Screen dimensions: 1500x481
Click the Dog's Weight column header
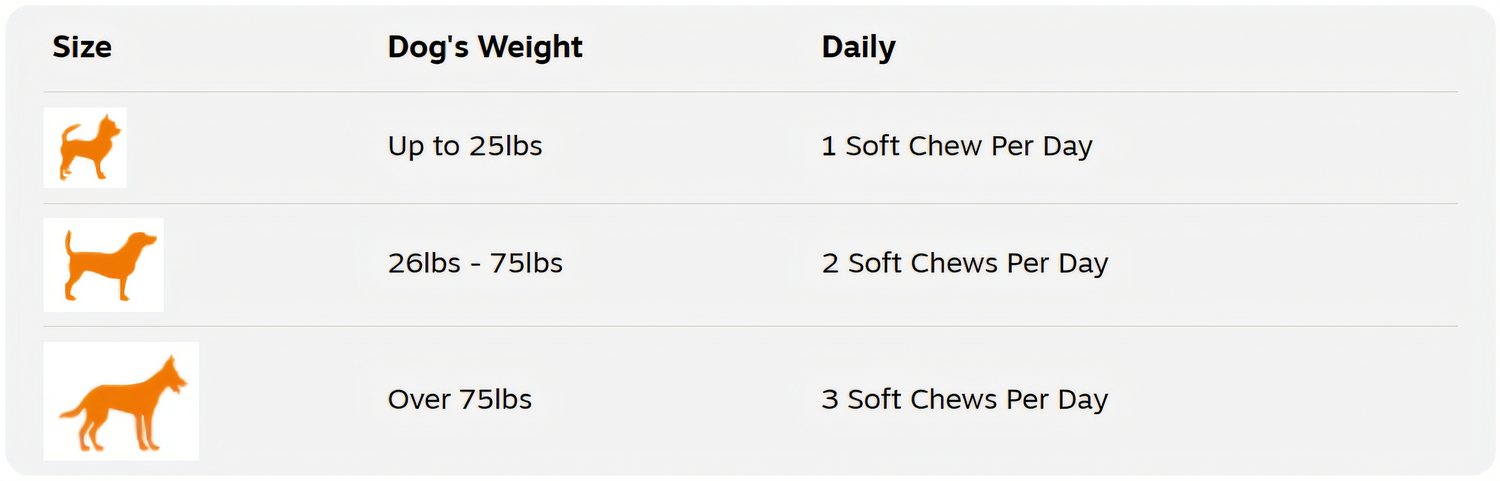click(x=485, y=47)
